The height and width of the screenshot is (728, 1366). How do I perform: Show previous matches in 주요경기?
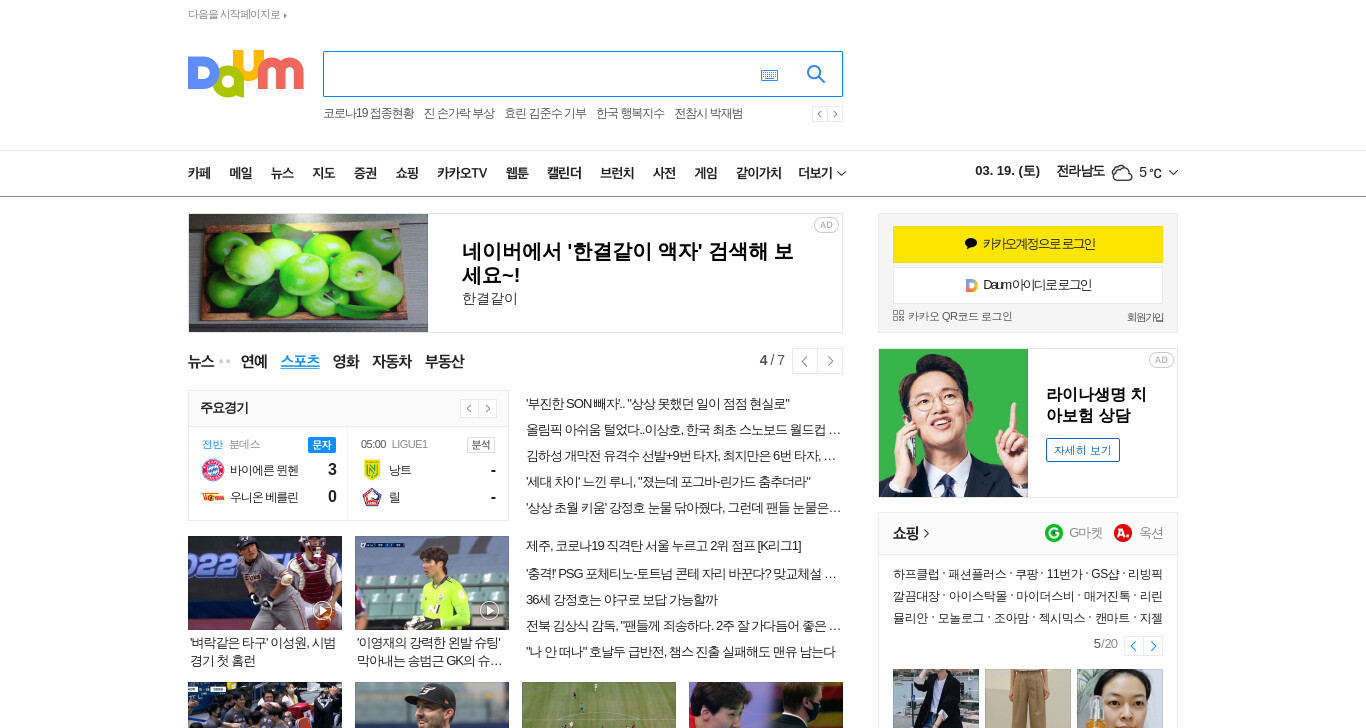(x=469, y=408)
